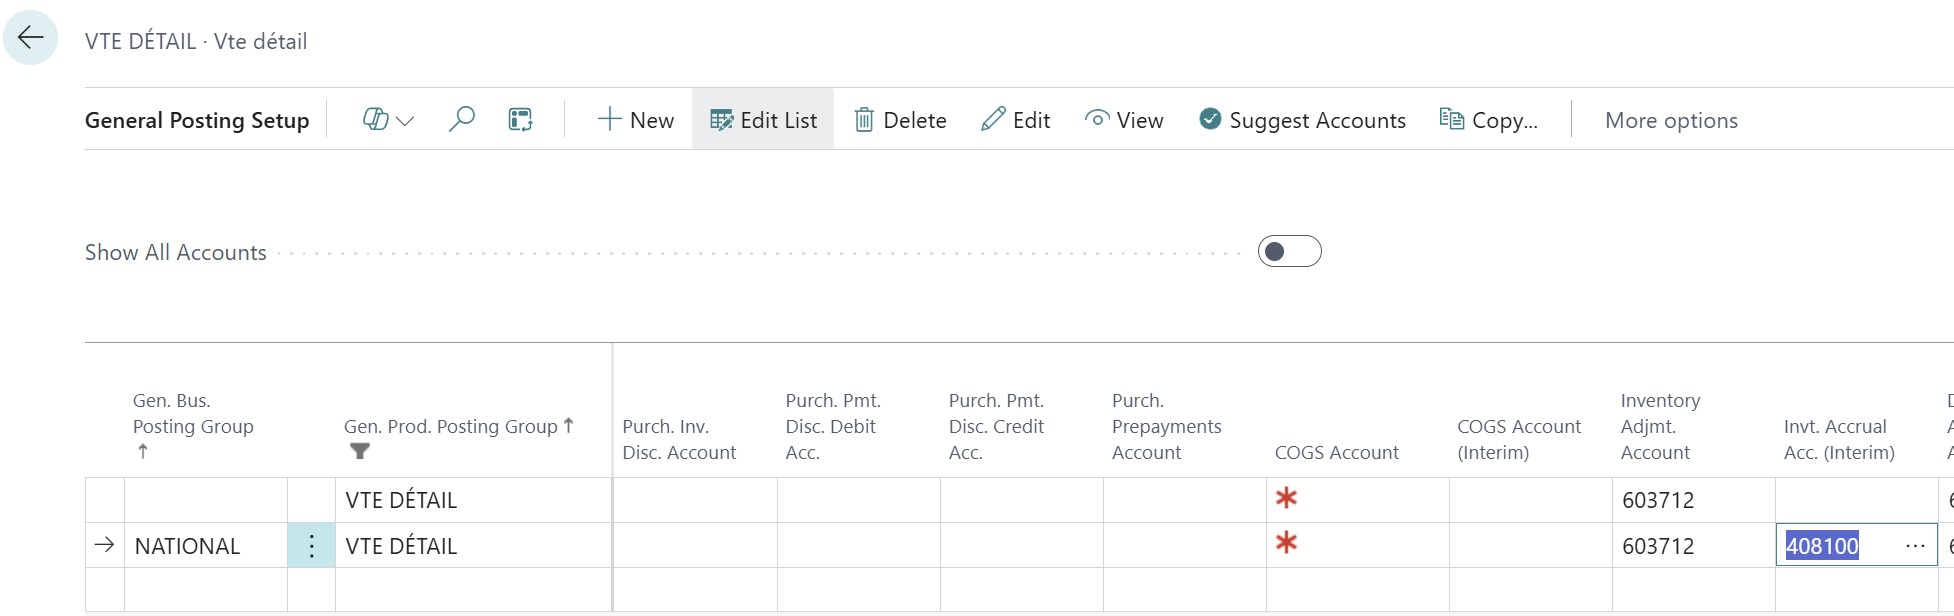Open the Gen. Prod. Posting Group filter
The height and width of the screenshot is (616, 1954).
(360, 451)
